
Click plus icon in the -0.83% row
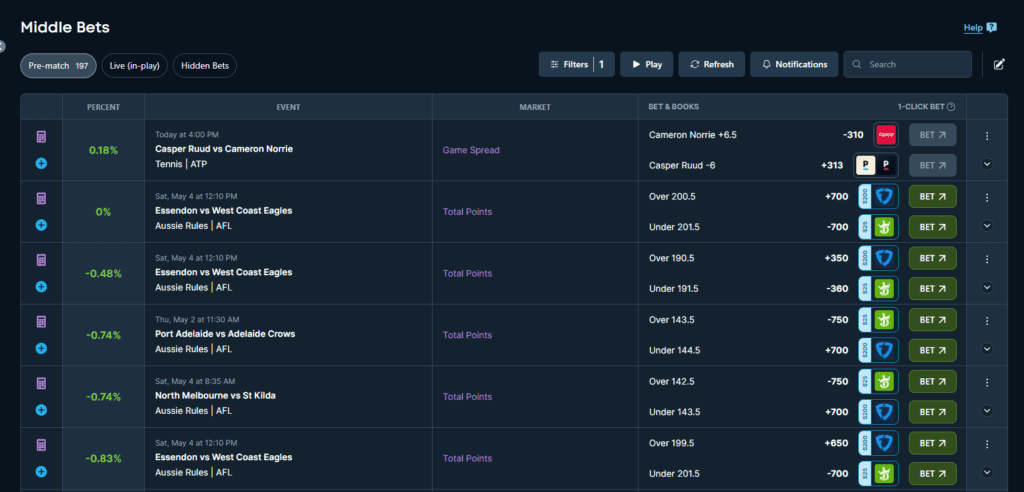(x=41, y=471)
